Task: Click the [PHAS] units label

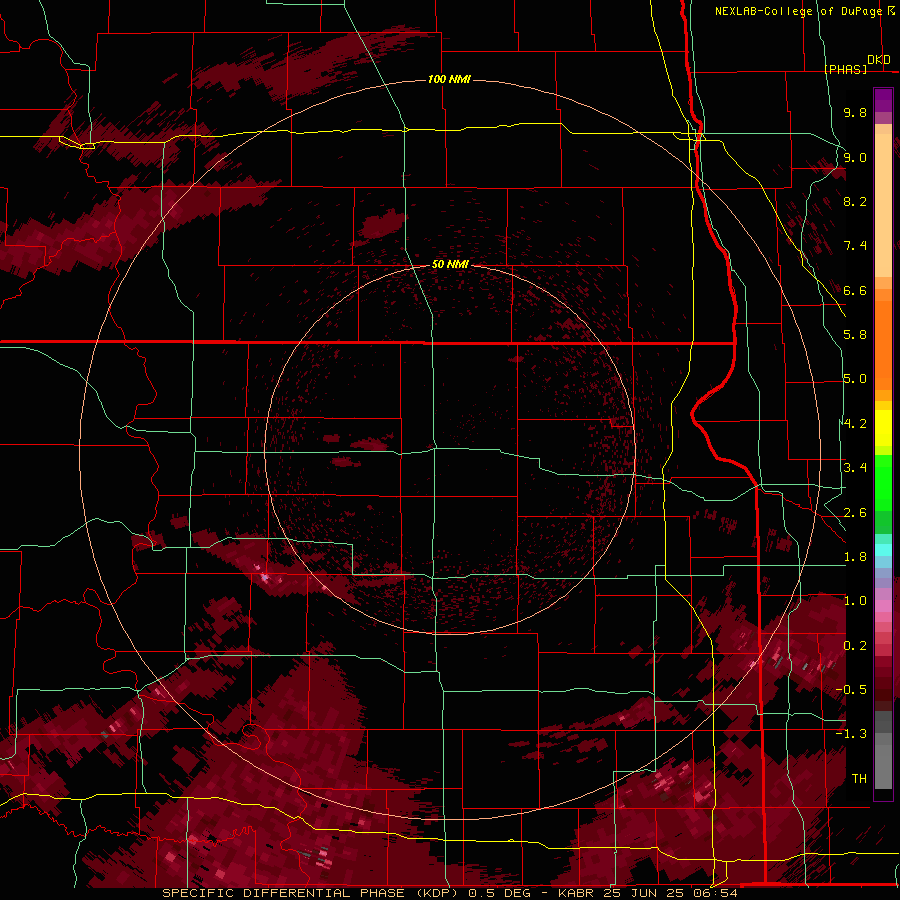Action: tap(845, 69)
